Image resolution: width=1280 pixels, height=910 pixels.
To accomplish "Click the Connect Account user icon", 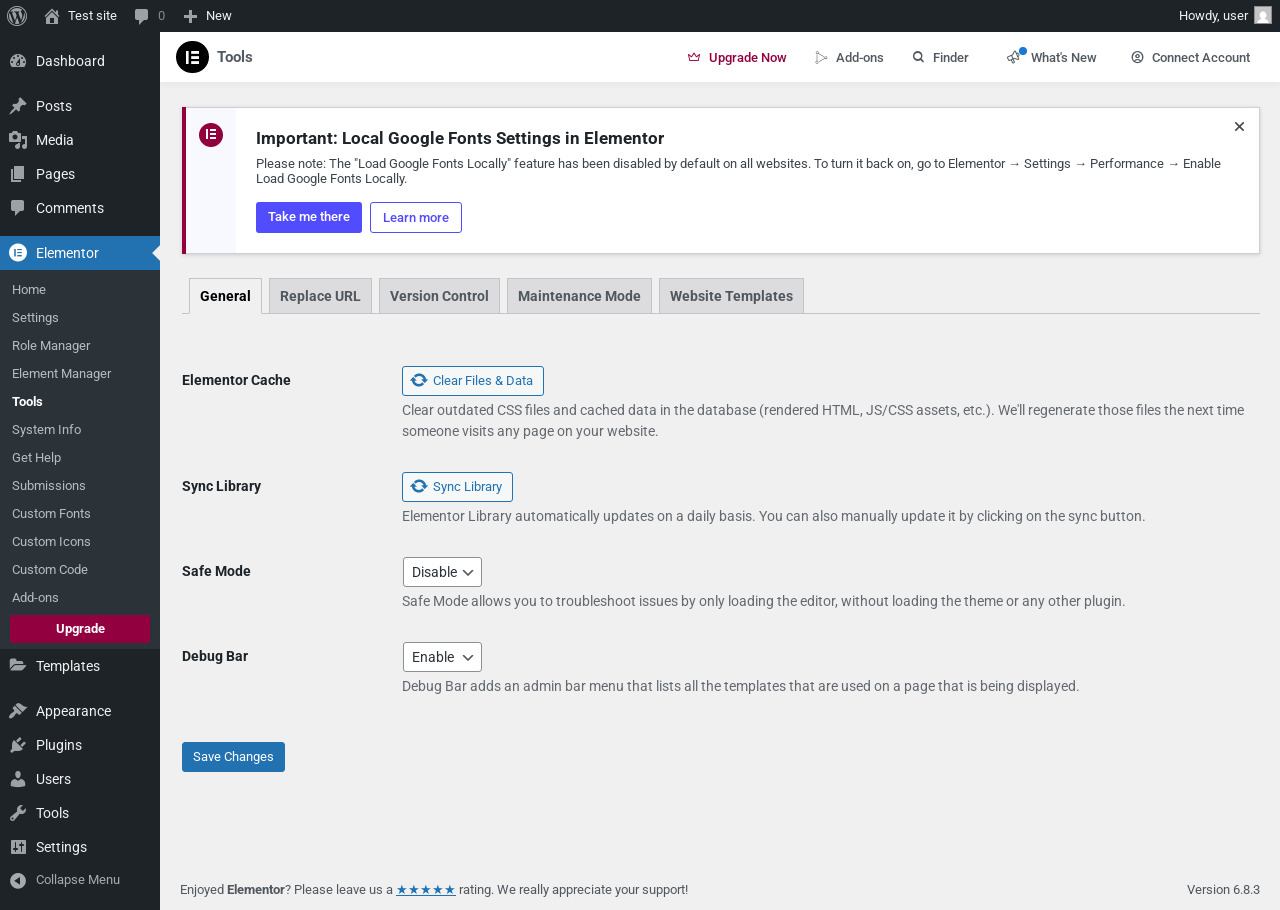I will pos(1137,58).
